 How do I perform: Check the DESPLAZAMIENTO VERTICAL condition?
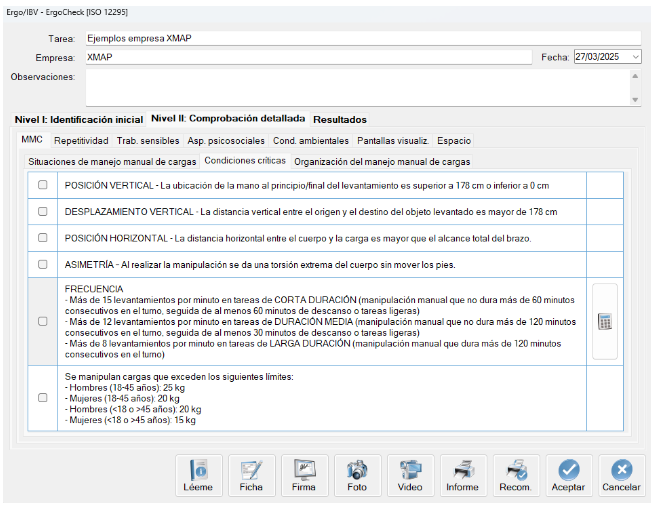point(43,211)
